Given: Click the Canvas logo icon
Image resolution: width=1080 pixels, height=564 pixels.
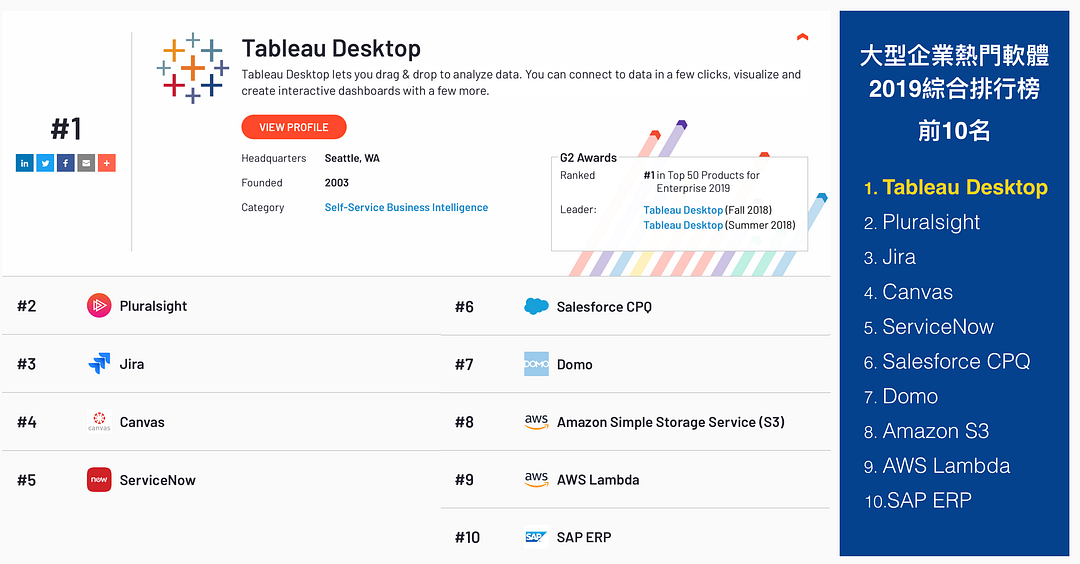Looking at the screenshot, I should tap(99, 421).
